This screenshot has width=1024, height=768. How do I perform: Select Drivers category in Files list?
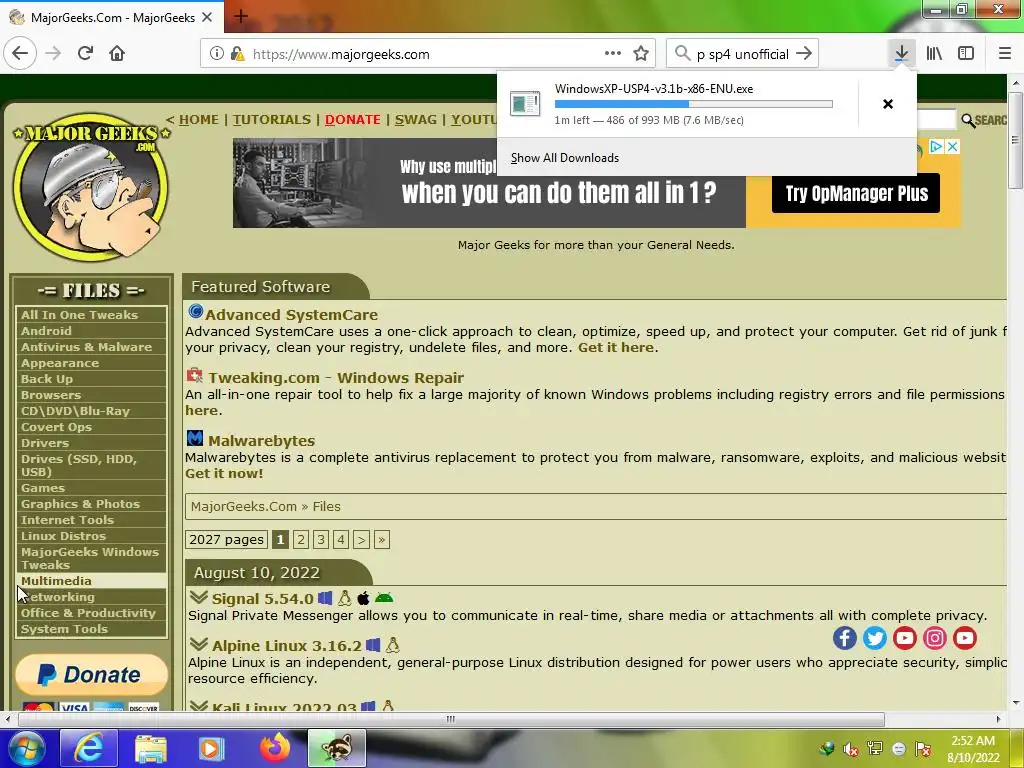(91, 443)
